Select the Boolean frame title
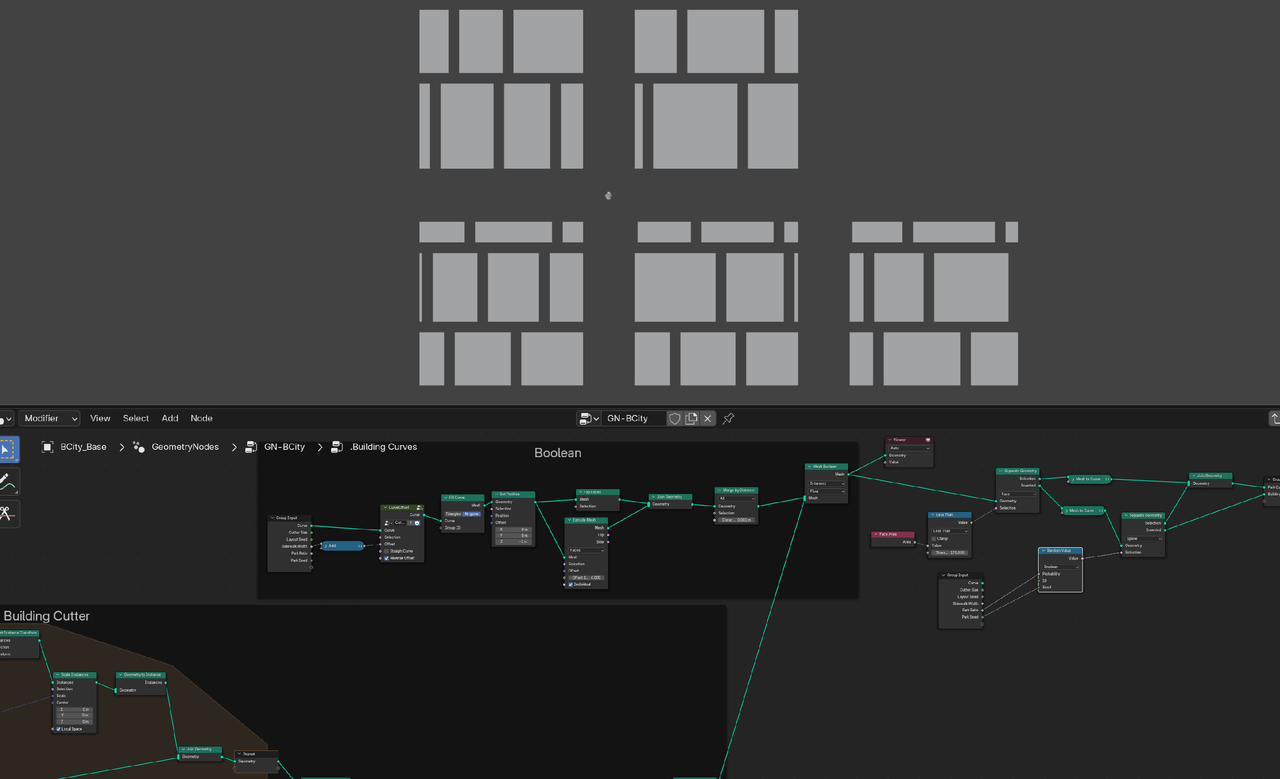The height and width of the screenshot is (779, 1280). click(x=557, y=453)
